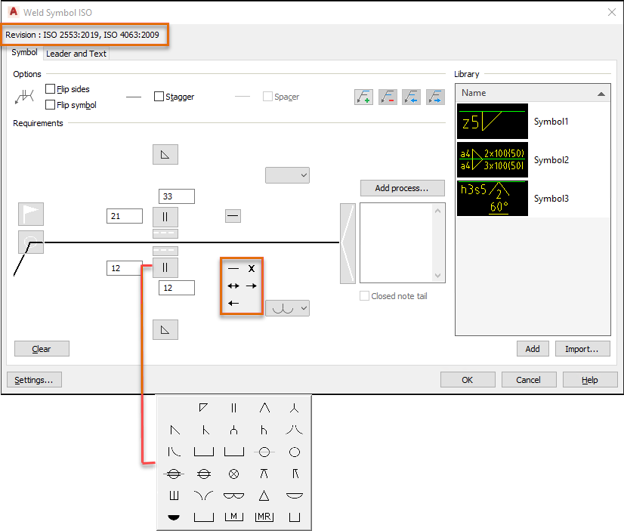
Task: Select the M bracket symbol in the palette
Action: point(234,517)
